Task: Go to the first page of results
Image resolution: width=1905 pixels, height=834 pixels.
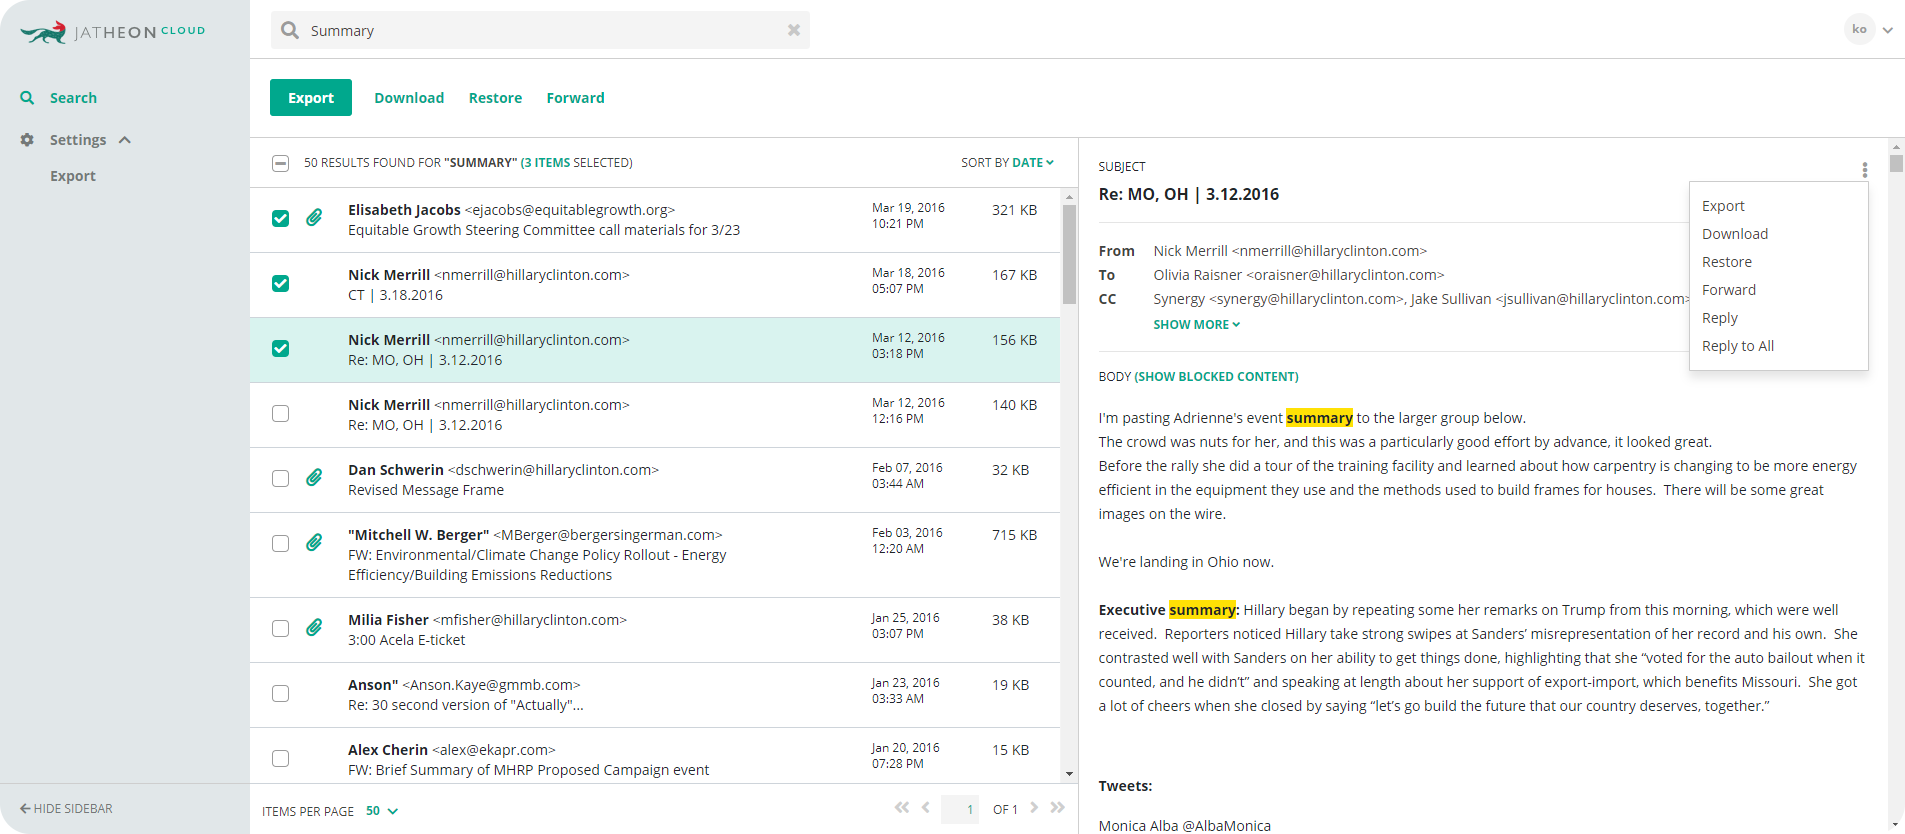Action: point(902,808)
